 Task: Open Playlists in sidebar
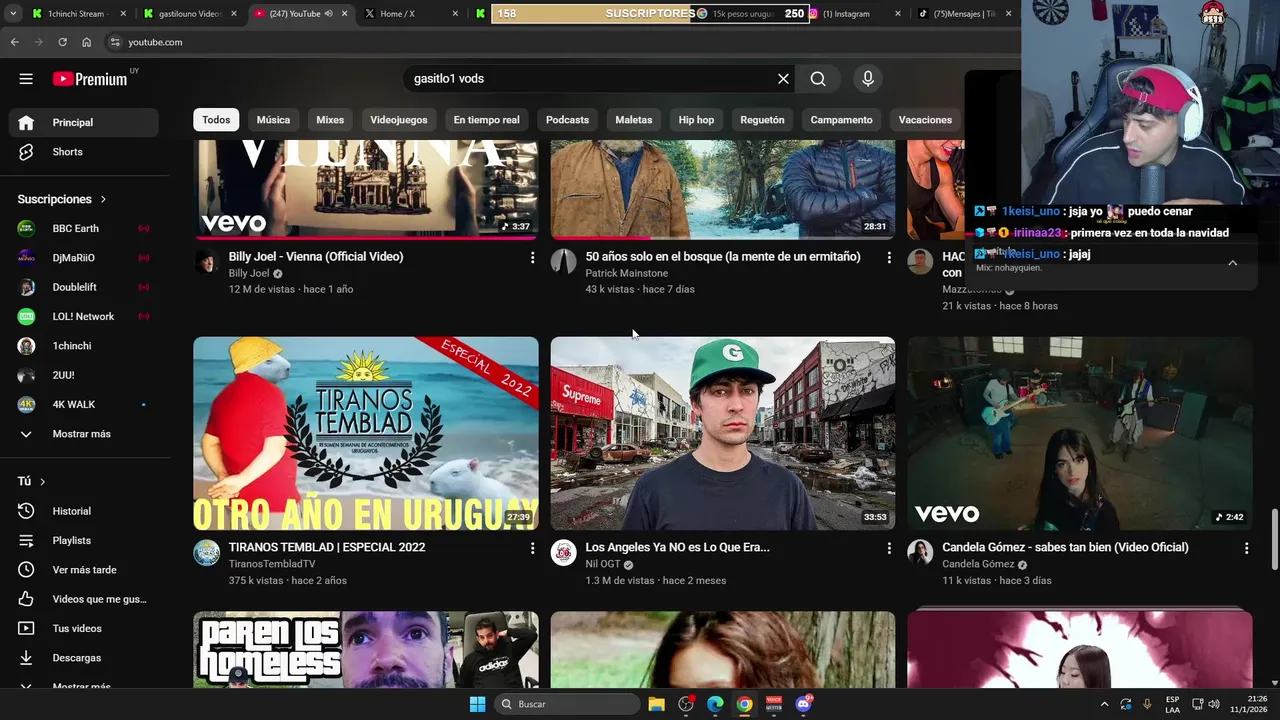[83, 540]
